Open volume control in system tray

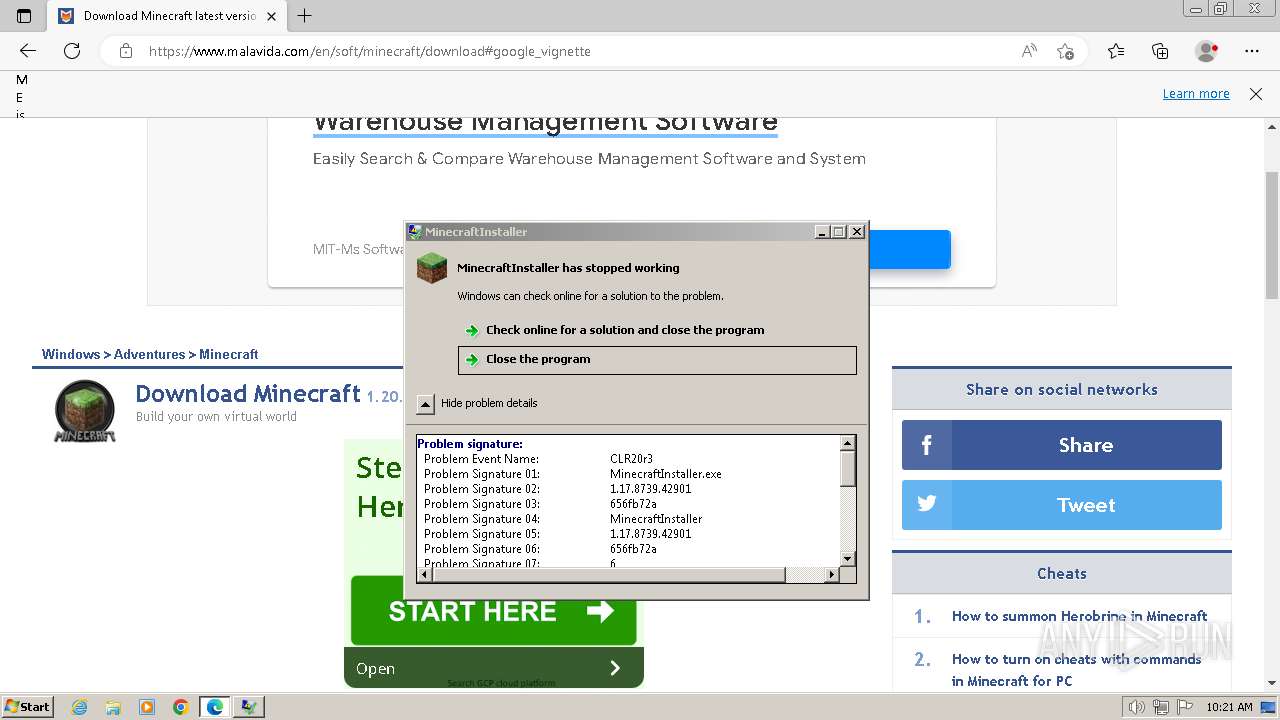(1136, 707)
